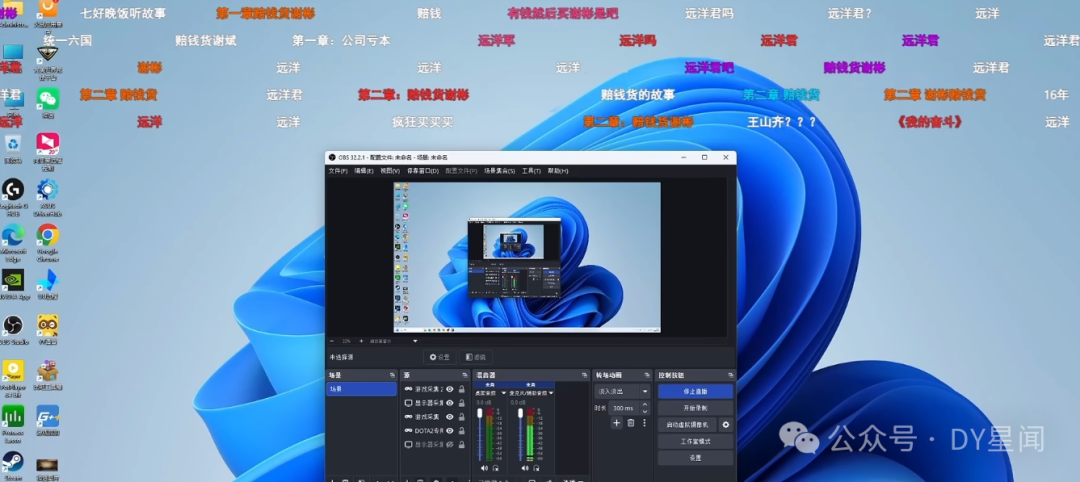This screenshot has width=1080, height=482.
Task: Mute the 麦克风/辅助音频 channel speaker icon
Action: point(523,468)
